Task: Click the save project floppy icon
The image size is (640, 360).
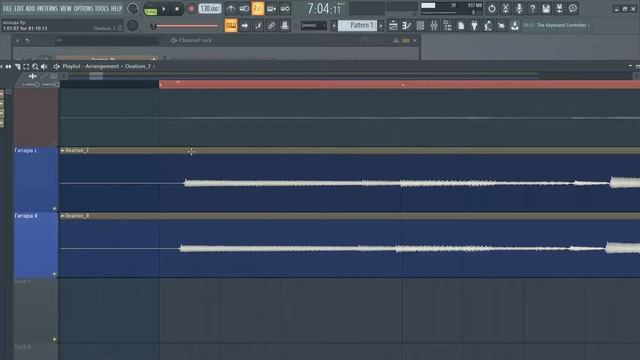Action: (x=546, y=9)
